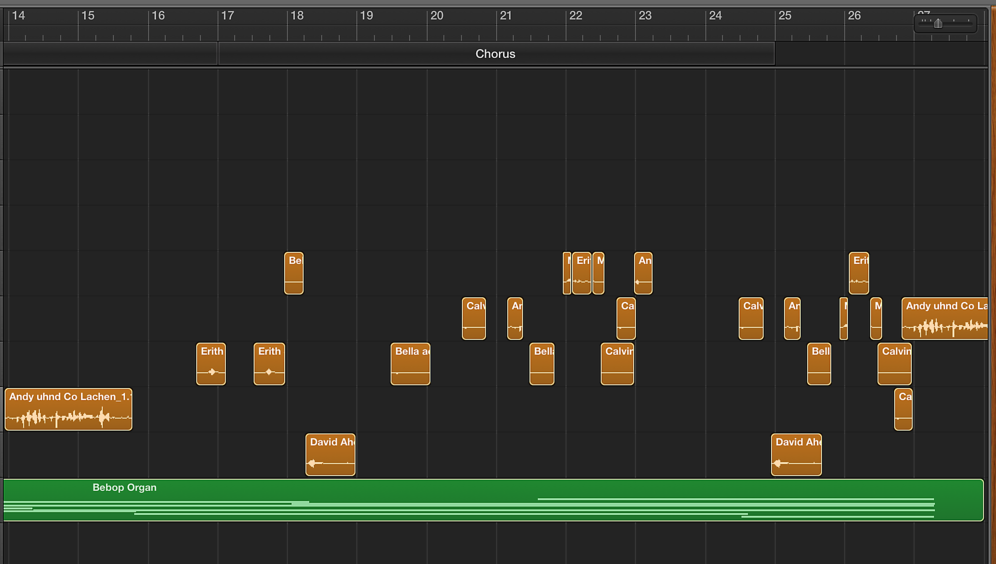Select the Calvin region before bar 23
Screen dimensions: 996x564
click(x=617, y=364)
